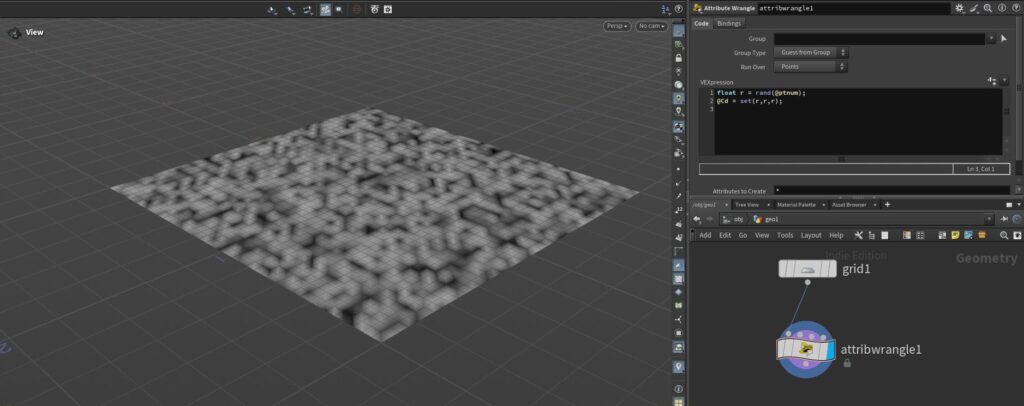
Task: Toggle the lock flag under attribwrangle1
Action: click(x=847, y=363)
